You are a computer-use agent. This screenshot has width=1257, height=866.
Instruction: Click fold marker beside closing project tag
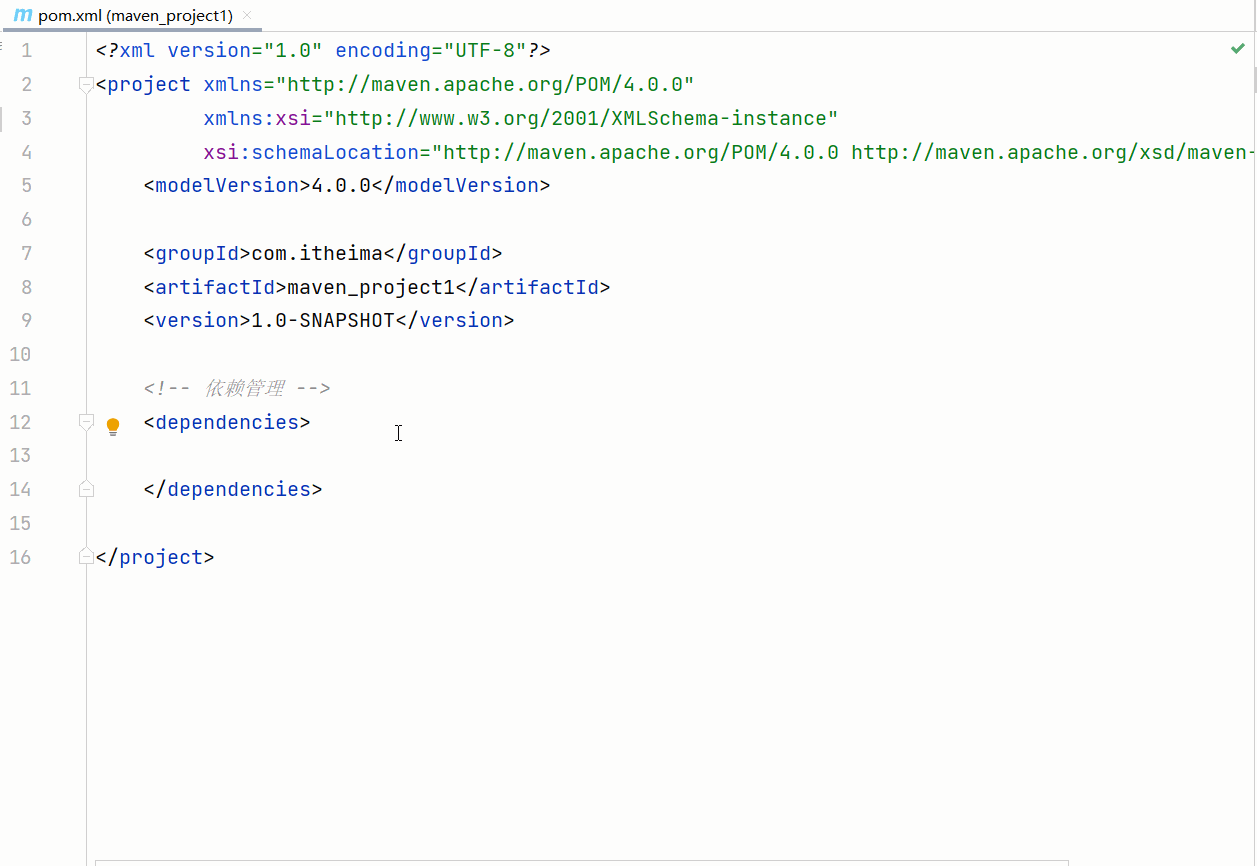click(x=87, y=557)
